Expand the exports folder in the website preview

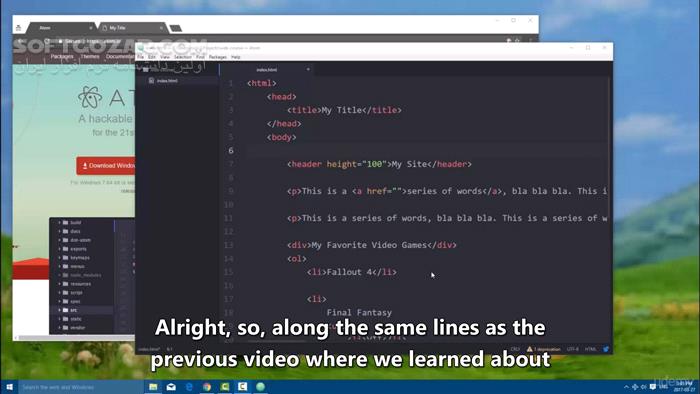(x=59, y=249)
